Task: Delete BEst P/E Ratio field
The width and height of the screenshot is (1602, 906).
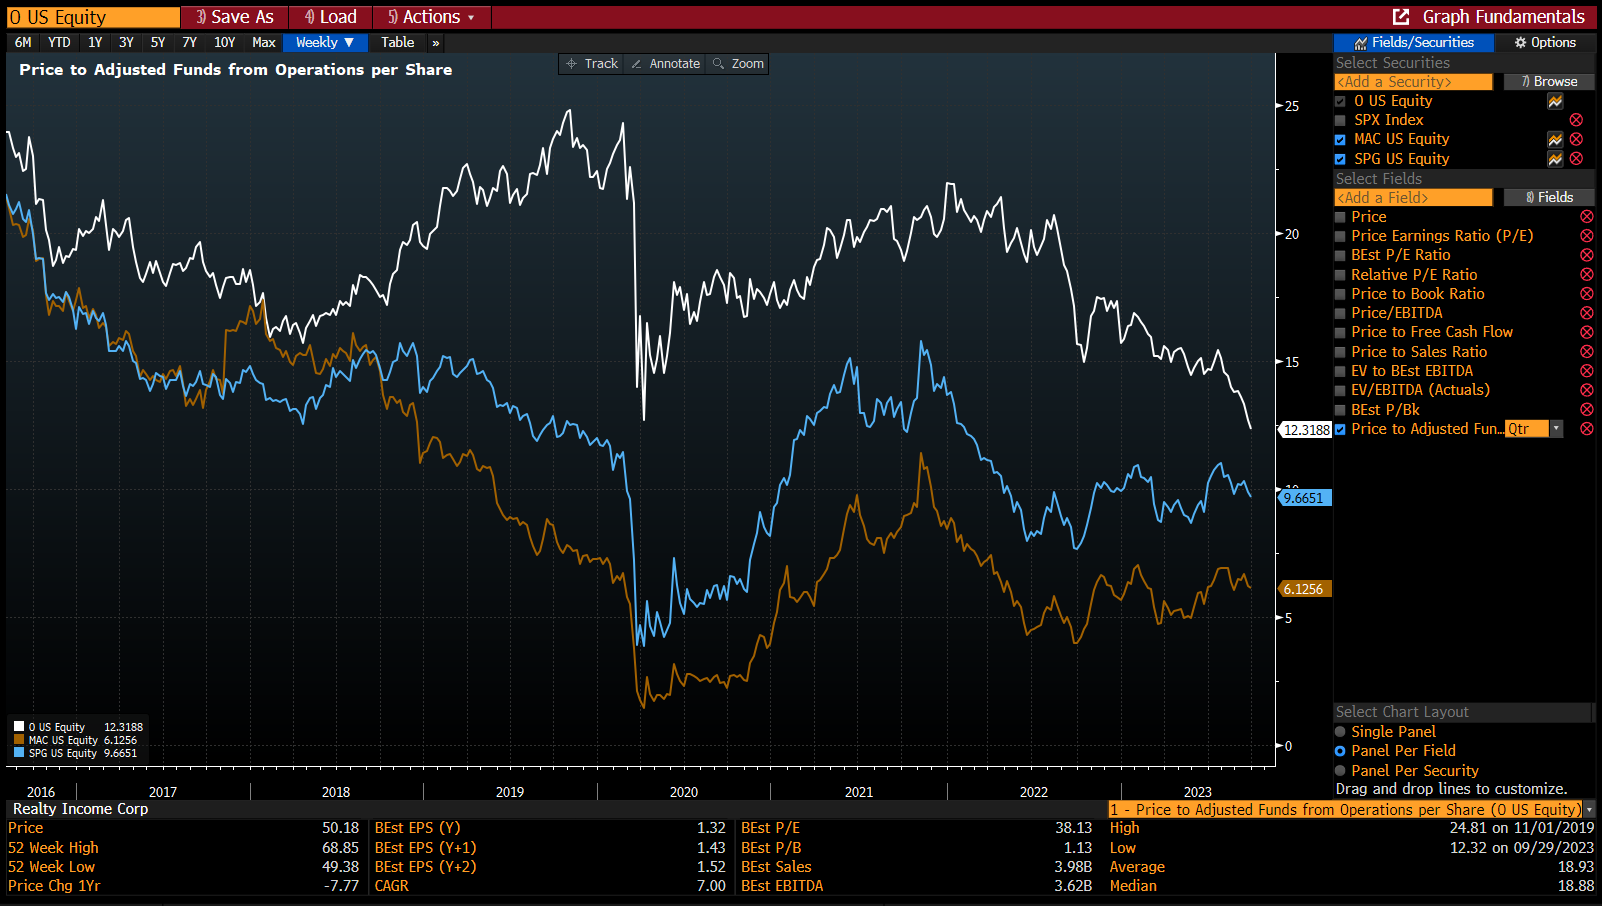Action: pyautogui.click(x=1586, y=255)
